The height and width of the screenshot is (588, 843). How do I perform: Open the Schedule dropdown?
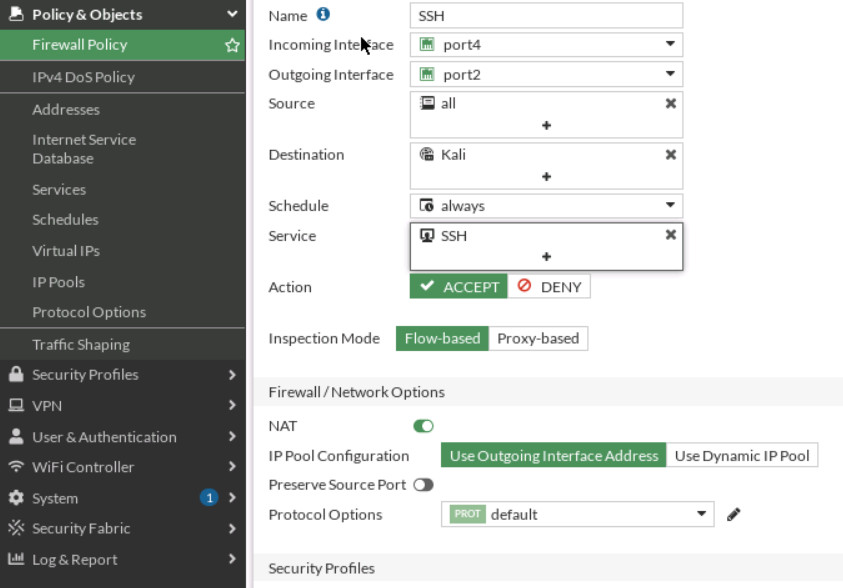pos(672,205)
